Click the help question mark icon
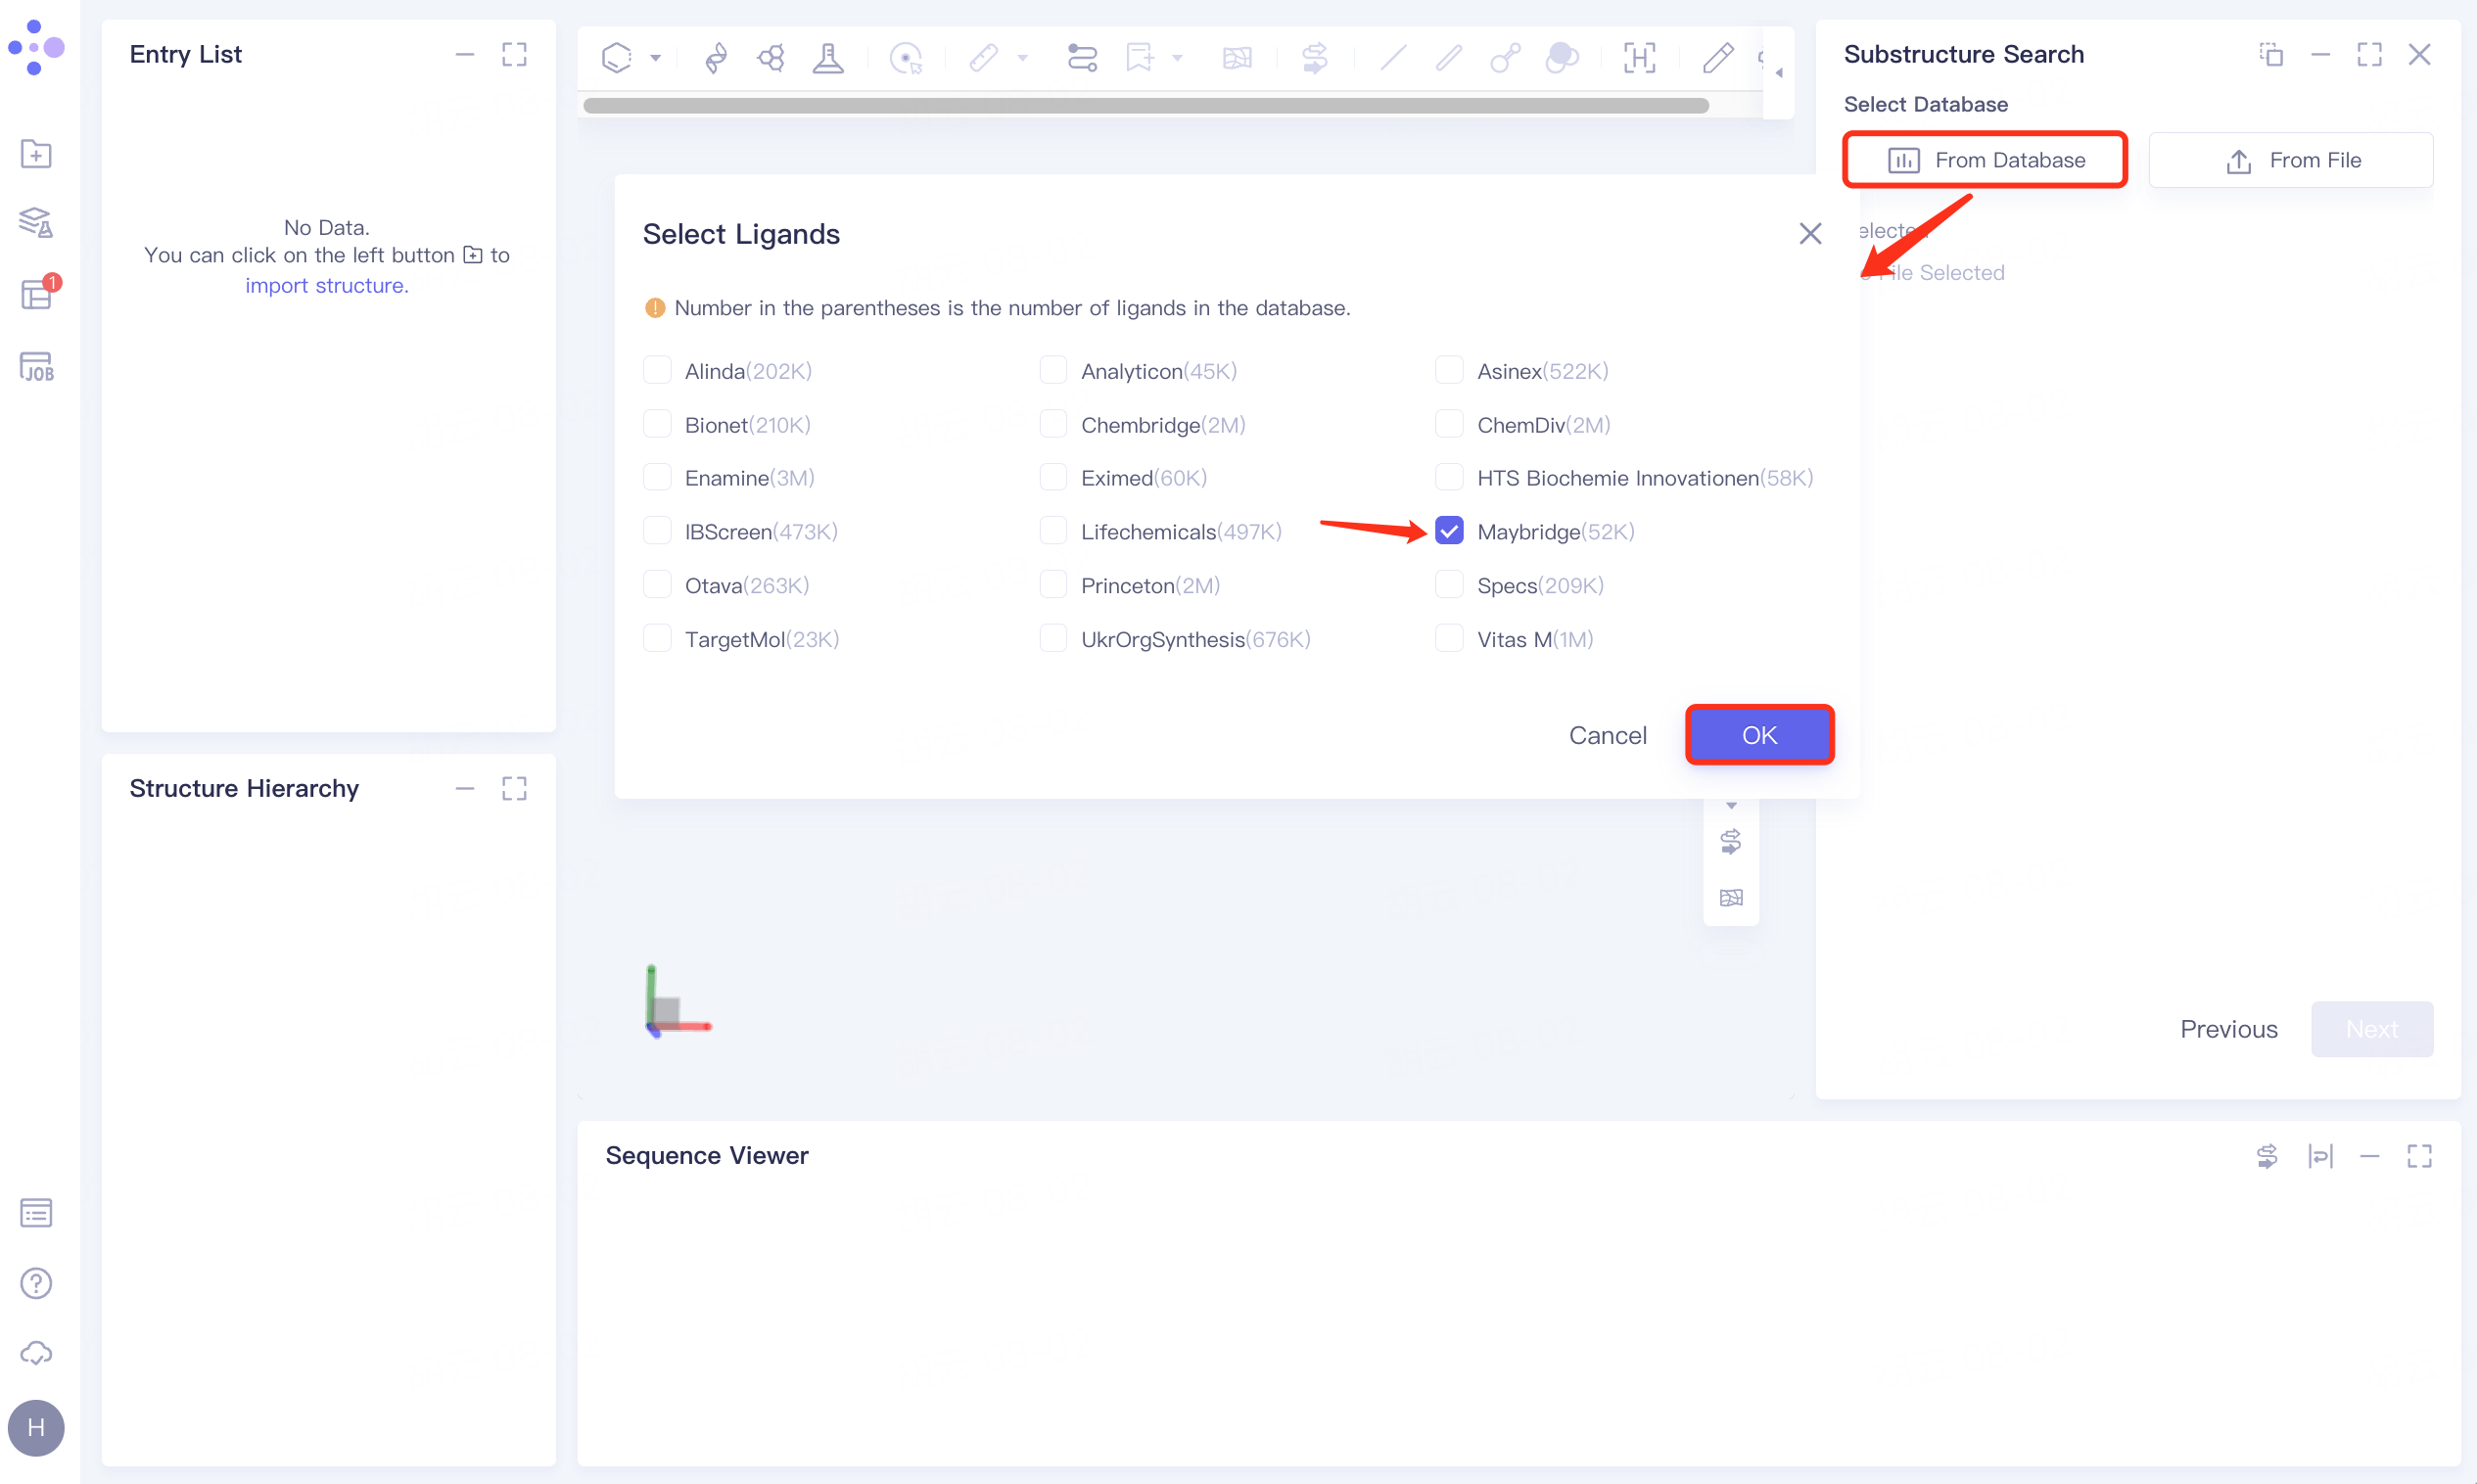 click(x=36, y=1283)
